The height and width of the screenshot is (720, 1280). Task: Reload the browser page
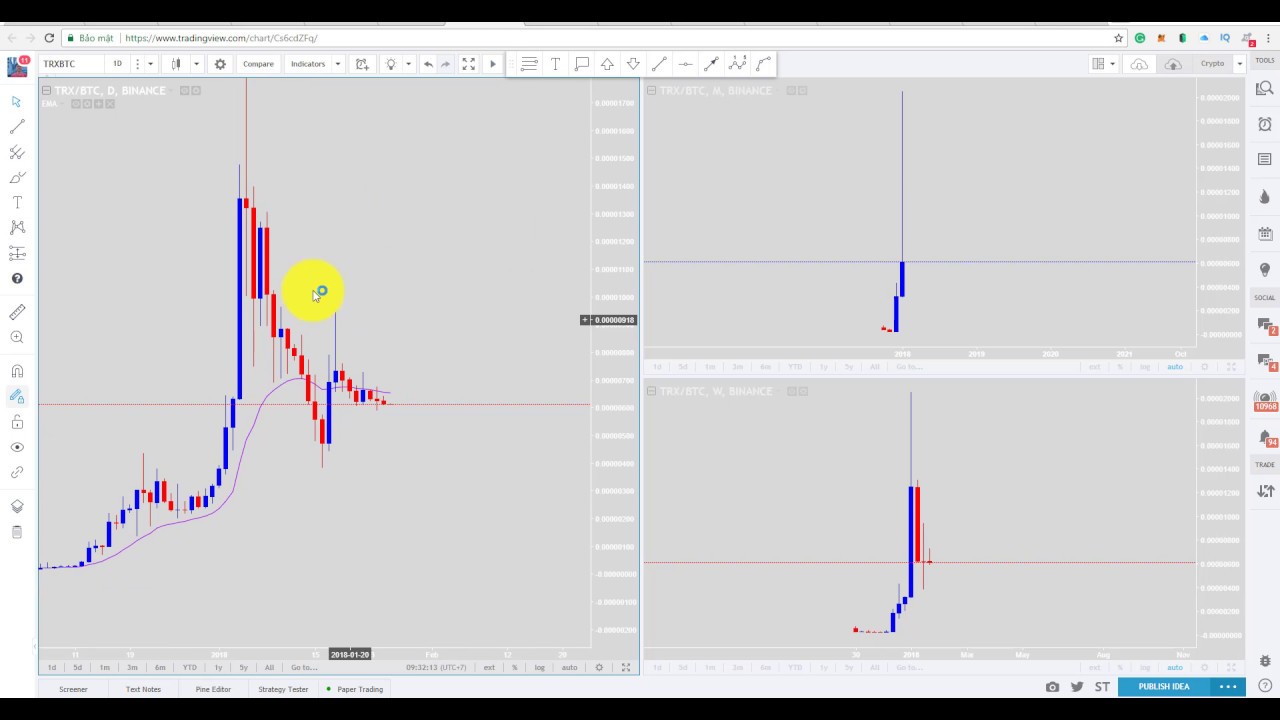click(49, 38)
